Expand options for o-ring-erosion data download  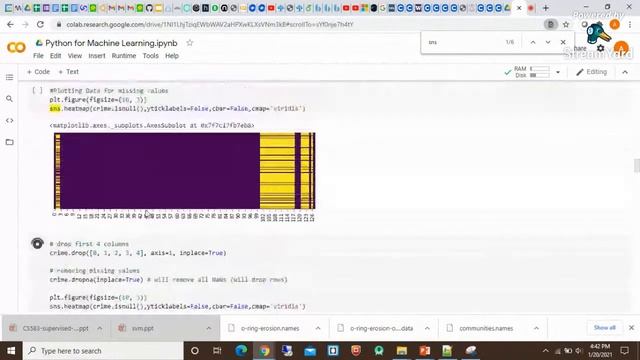tap(427, 328)
